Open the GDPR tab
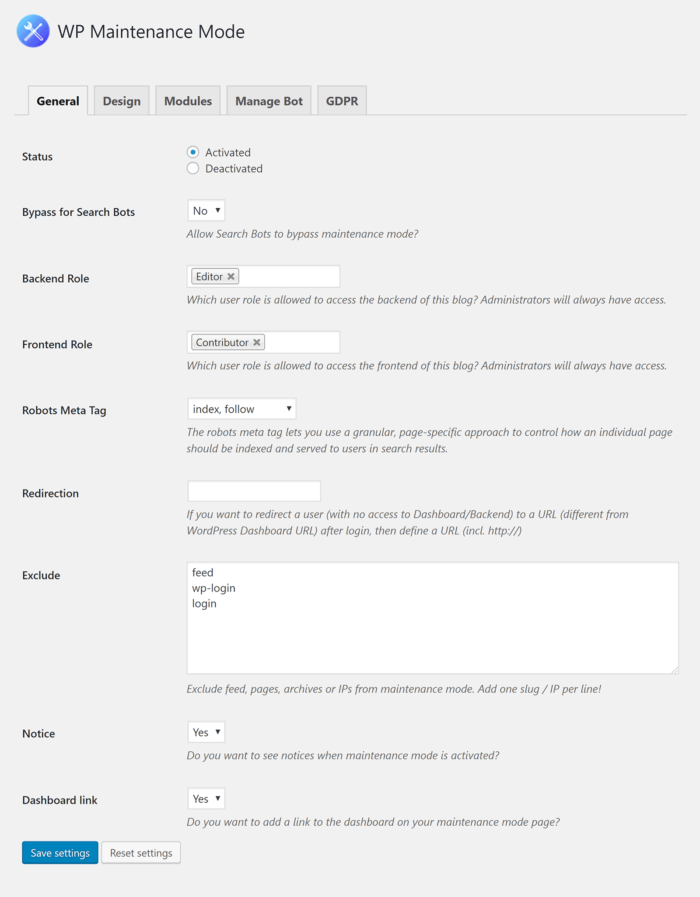This screenshot has height=897, width=700. [341, 100]
